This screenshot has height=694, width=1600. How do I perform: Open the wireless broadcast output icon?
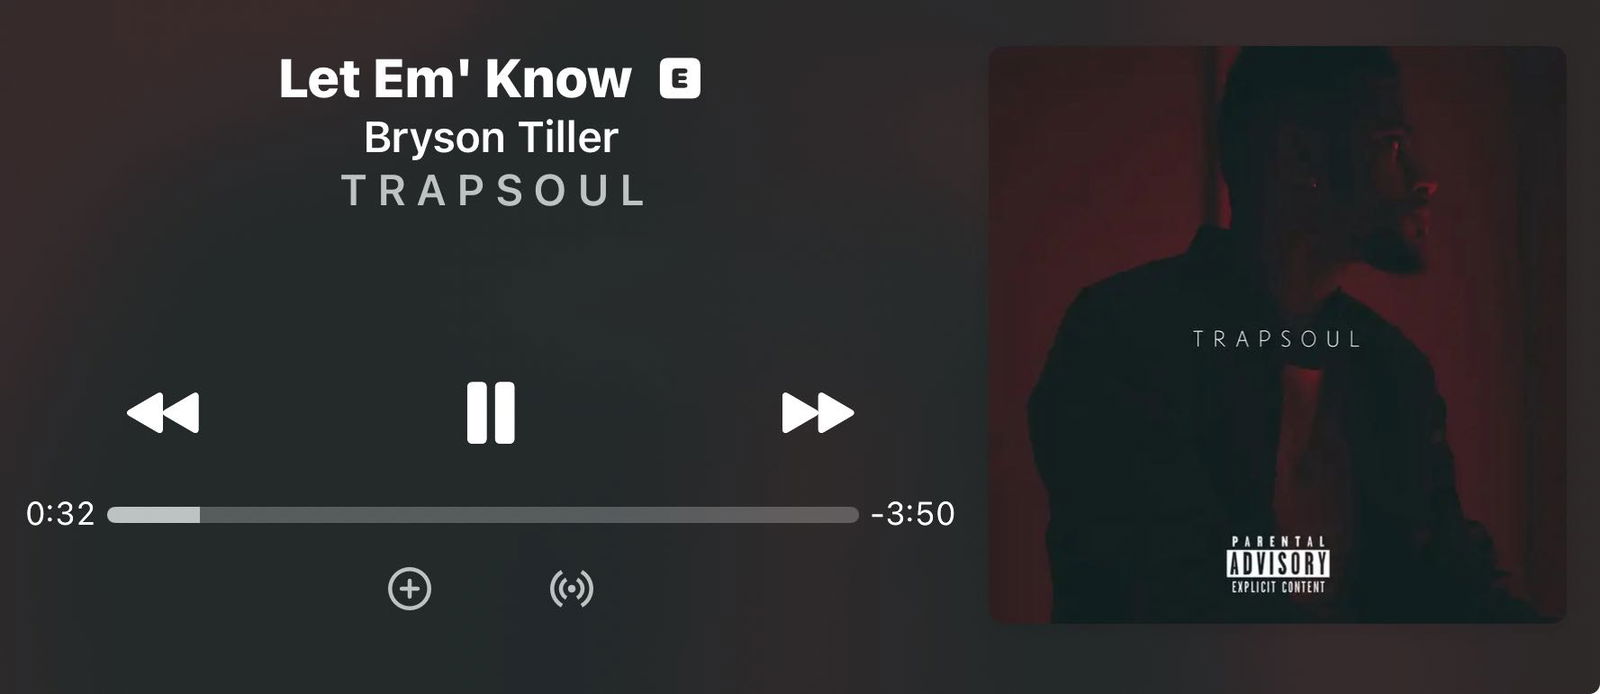pos(572,589)
